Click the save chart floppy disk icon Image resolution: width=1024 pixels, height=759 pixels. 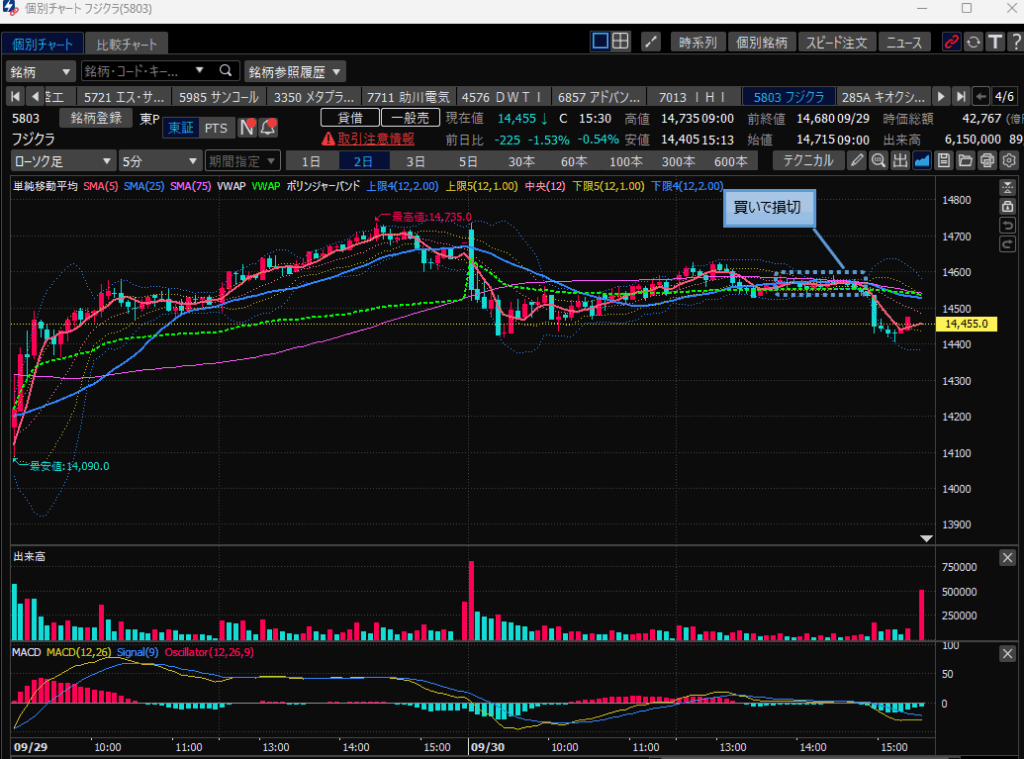pyautogui.click(x=943, y=161)
